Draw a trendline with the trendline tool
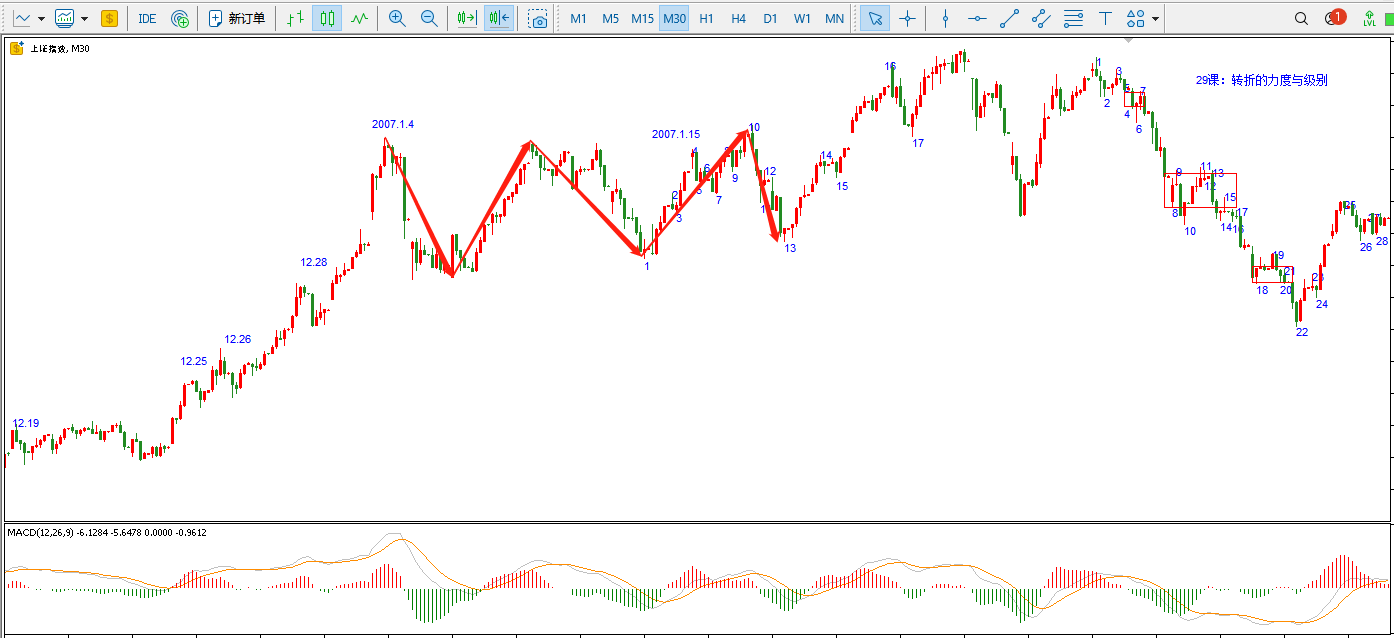The height and width of the screenshot is (638, 1394). (1010, 18)
